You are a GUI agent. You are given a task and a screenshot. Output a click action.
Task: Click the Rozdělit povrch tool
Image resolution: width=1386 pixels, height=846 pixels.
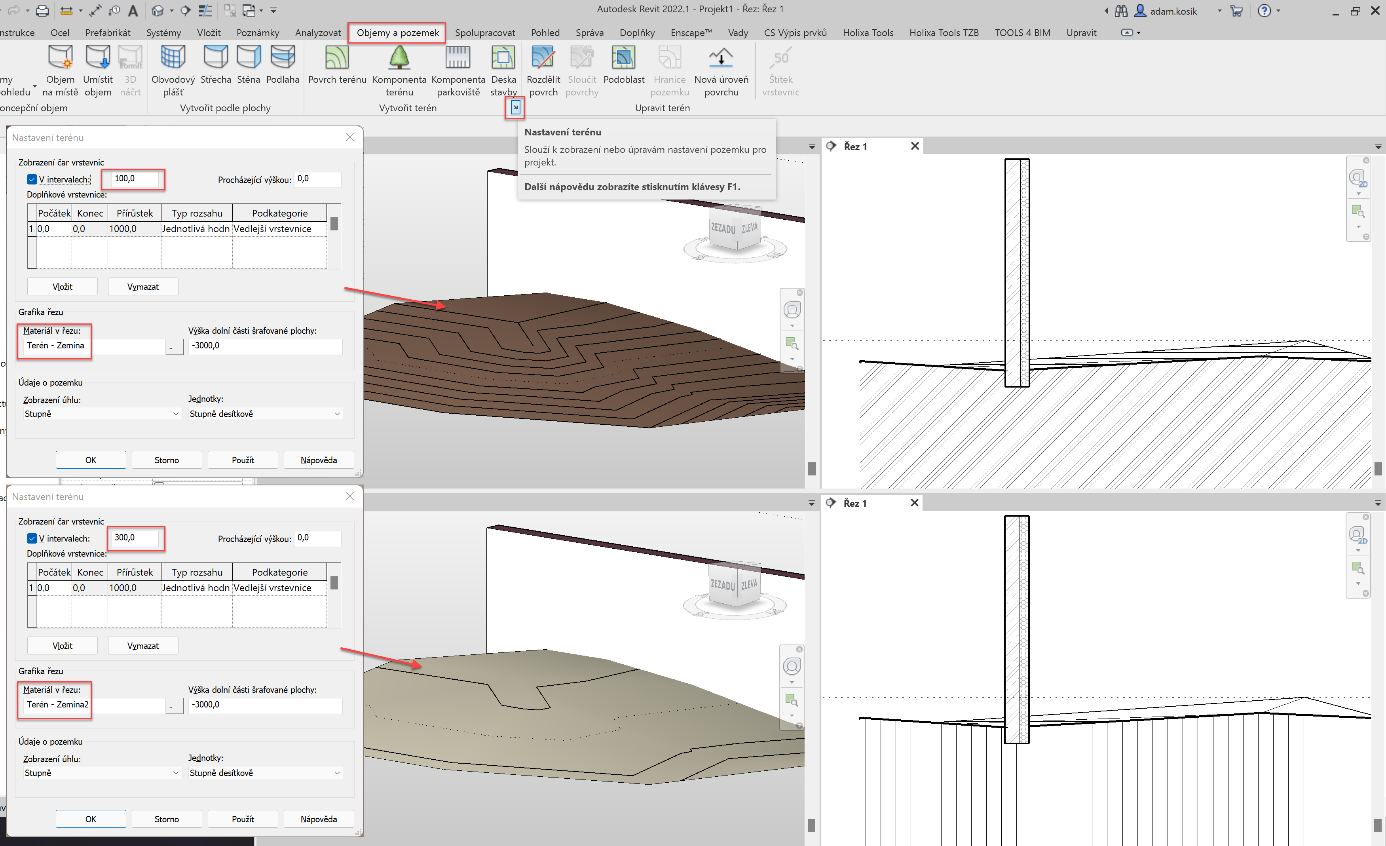pyautogui.click(x=543, y=58)
